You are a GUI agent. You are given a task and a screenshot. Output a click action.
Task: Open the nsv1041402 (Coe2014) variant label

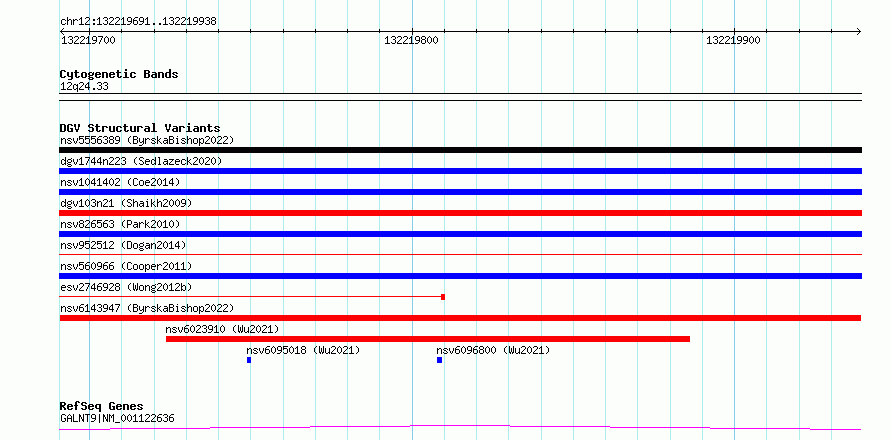click(120, 182)
